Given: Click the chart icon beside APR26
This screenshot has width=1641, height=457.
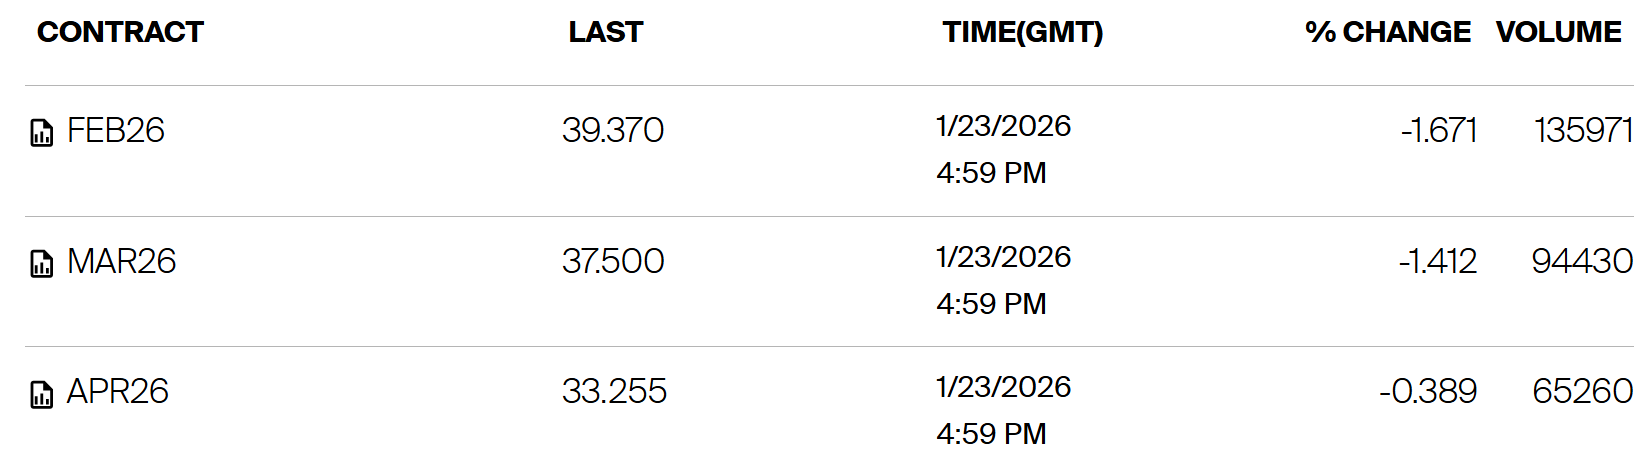Looking at the screenshot, I should pos(41,394).
